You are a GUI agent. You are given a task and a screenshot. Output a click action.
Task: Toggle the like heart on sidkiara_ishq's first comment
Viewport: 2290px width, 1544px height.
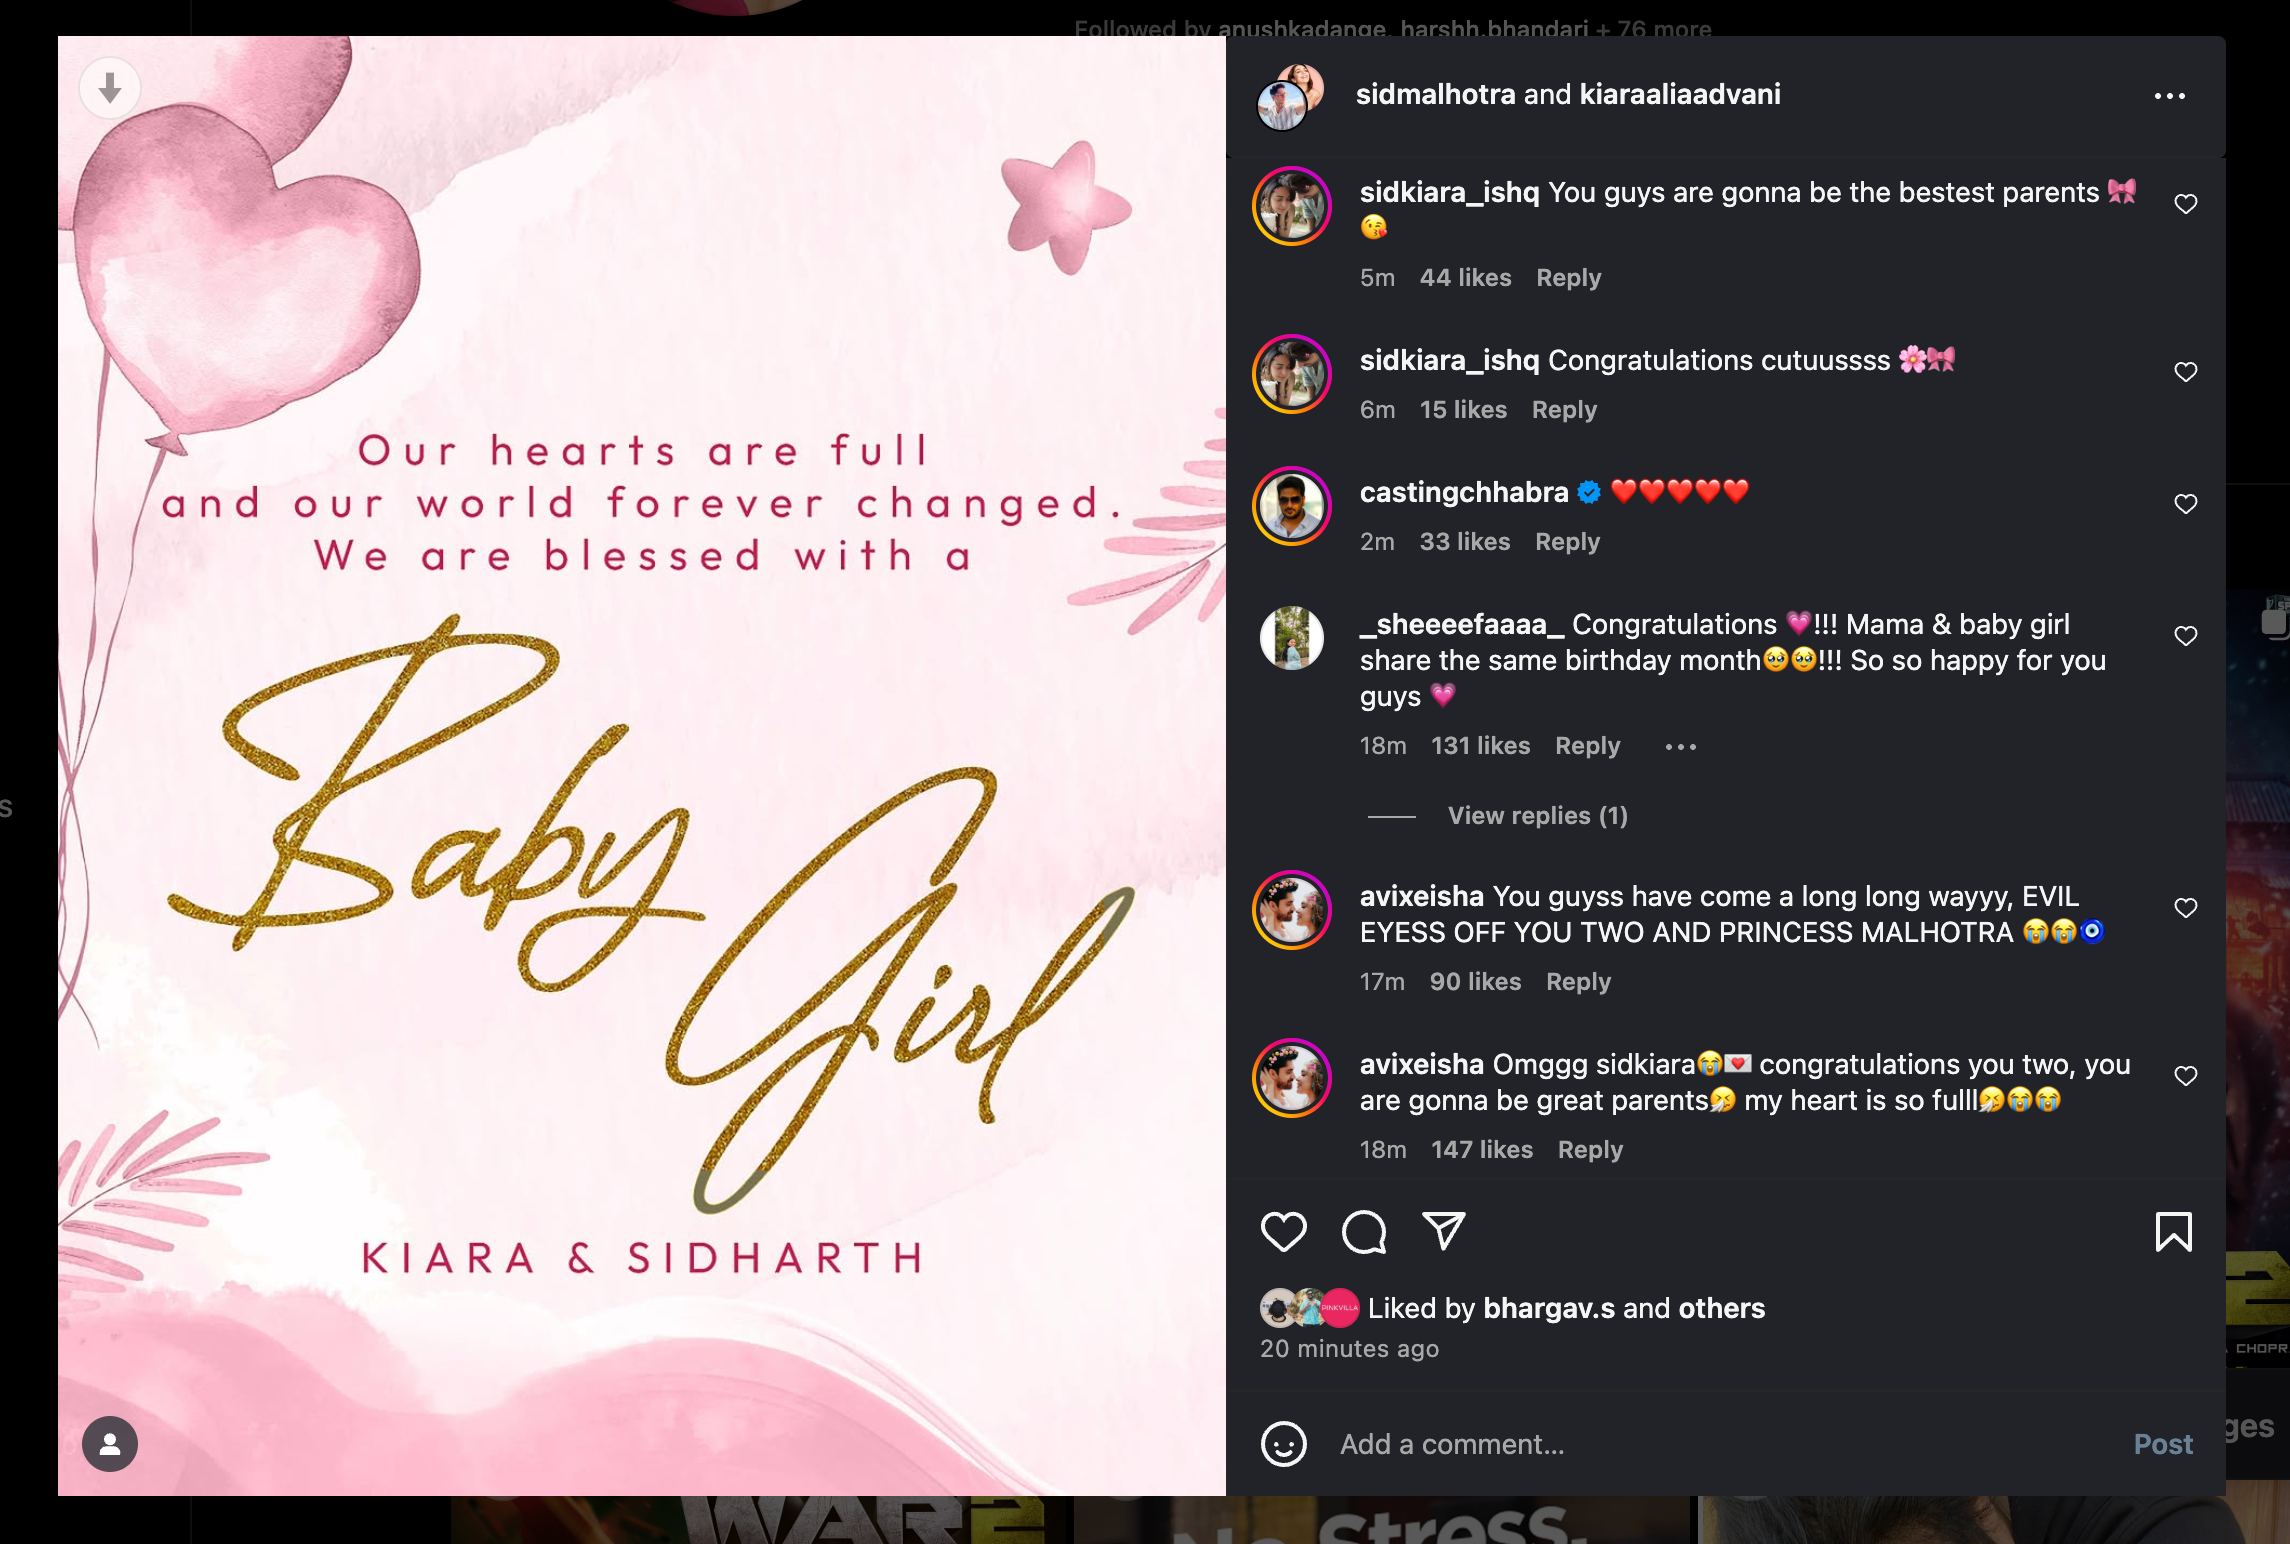[2186, 203]
